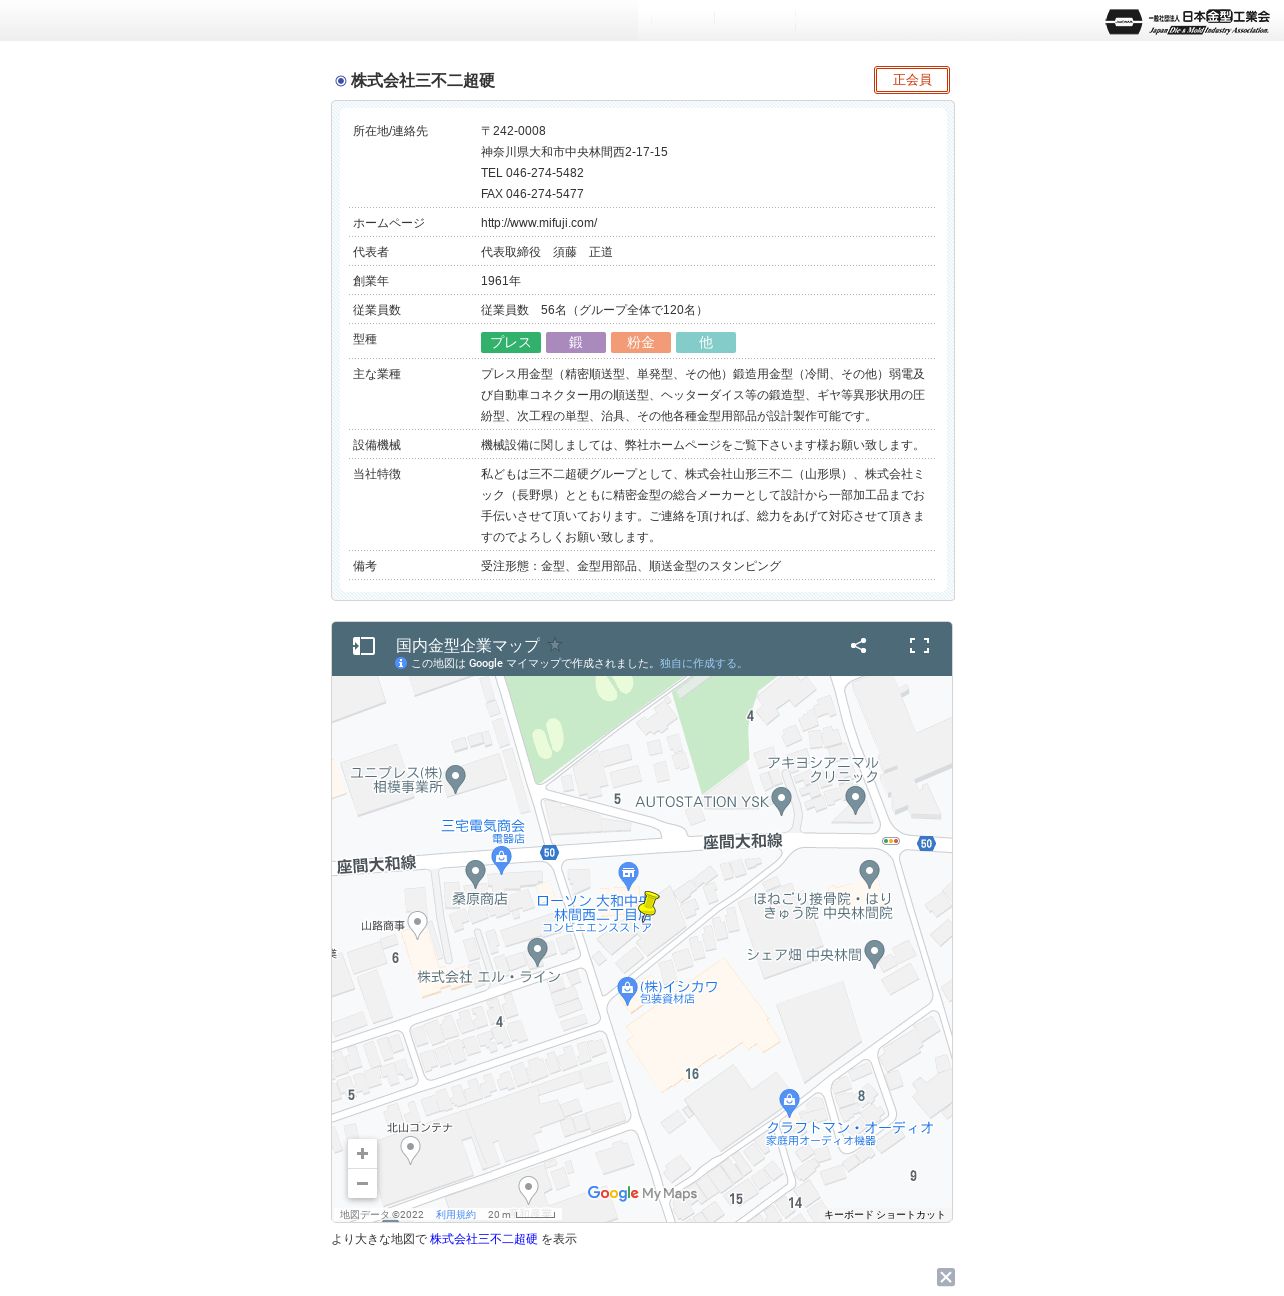Click the close X icon at page bottom
Image resolution: width=1284 pixels, height=1296 pixels.
click(946, 1277)
